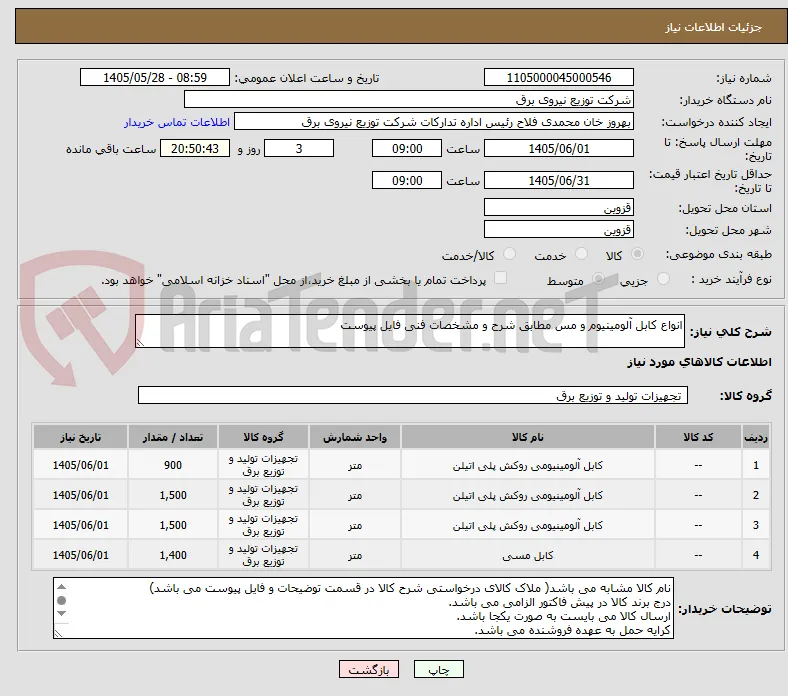Click the price validity hour 09:00 field
788x696 pixels.
tap(407, 180)
